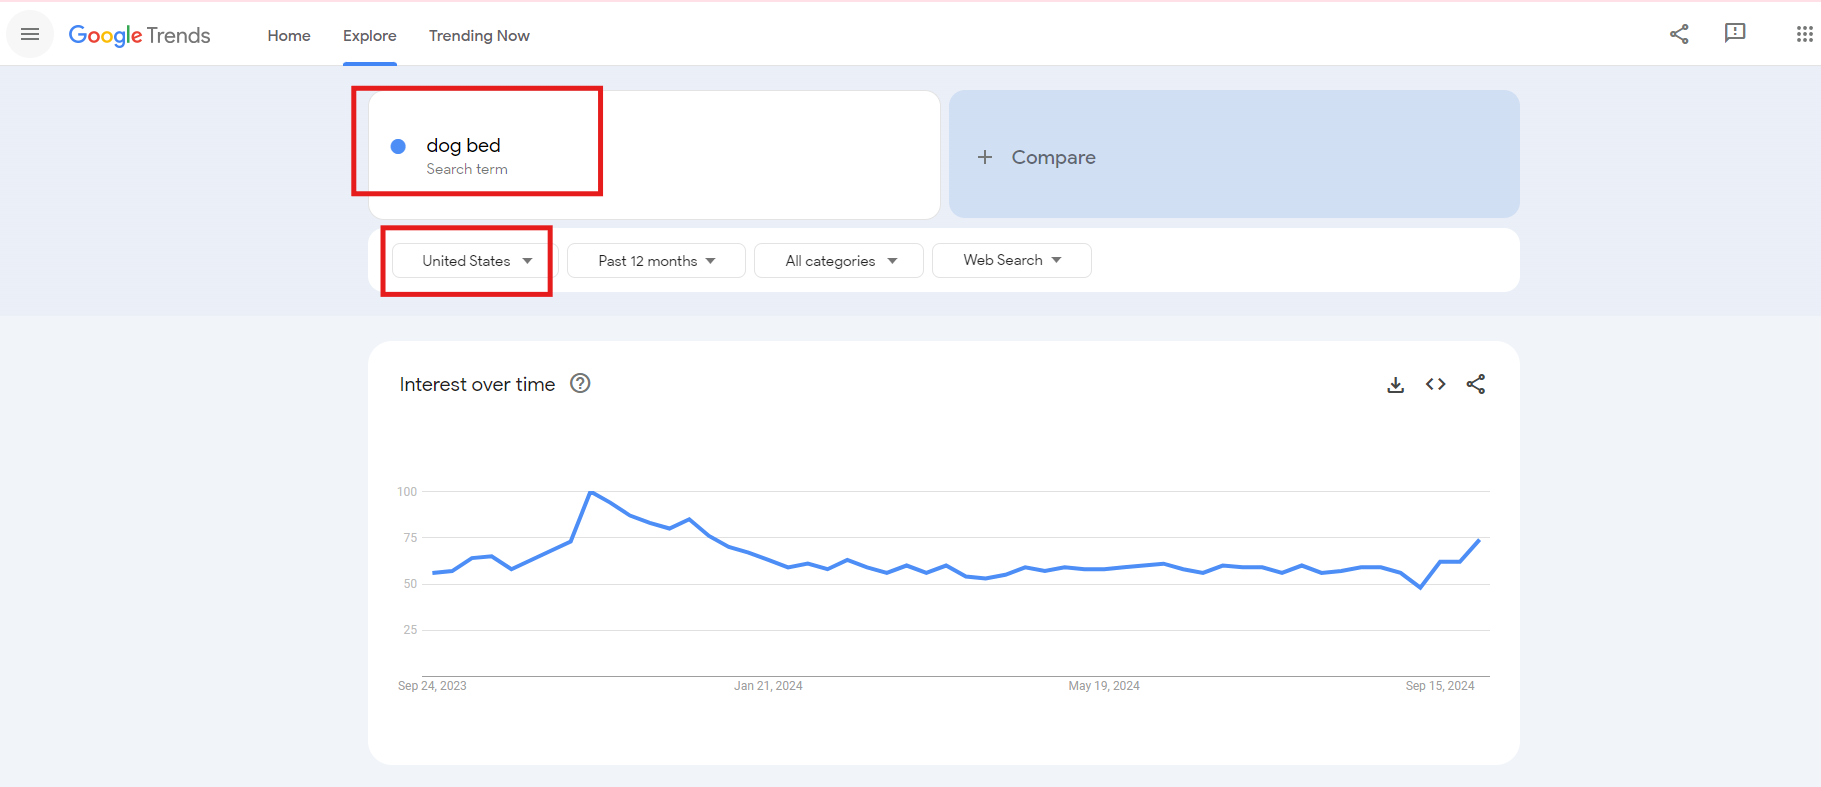Download the Interest over time CSV
The height and width of the screenshot is (787, 1821).
pyautogui.click(x=1396, y=384)
